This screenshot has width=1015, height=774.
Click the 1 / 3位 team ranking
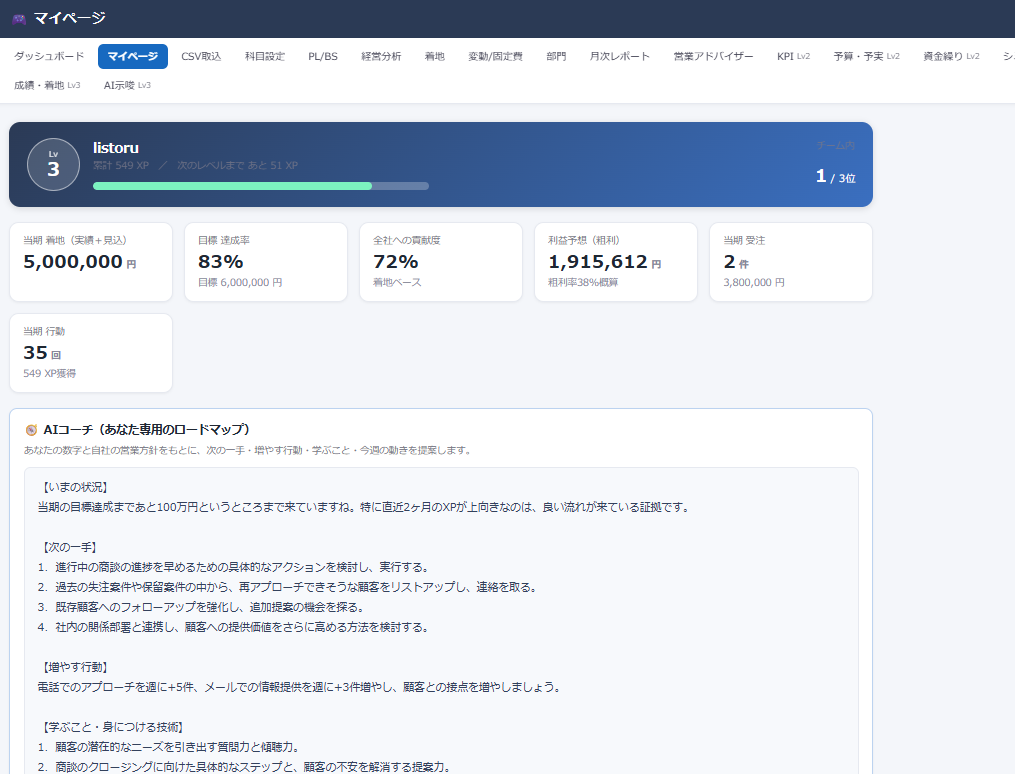[x=836, y=177]
